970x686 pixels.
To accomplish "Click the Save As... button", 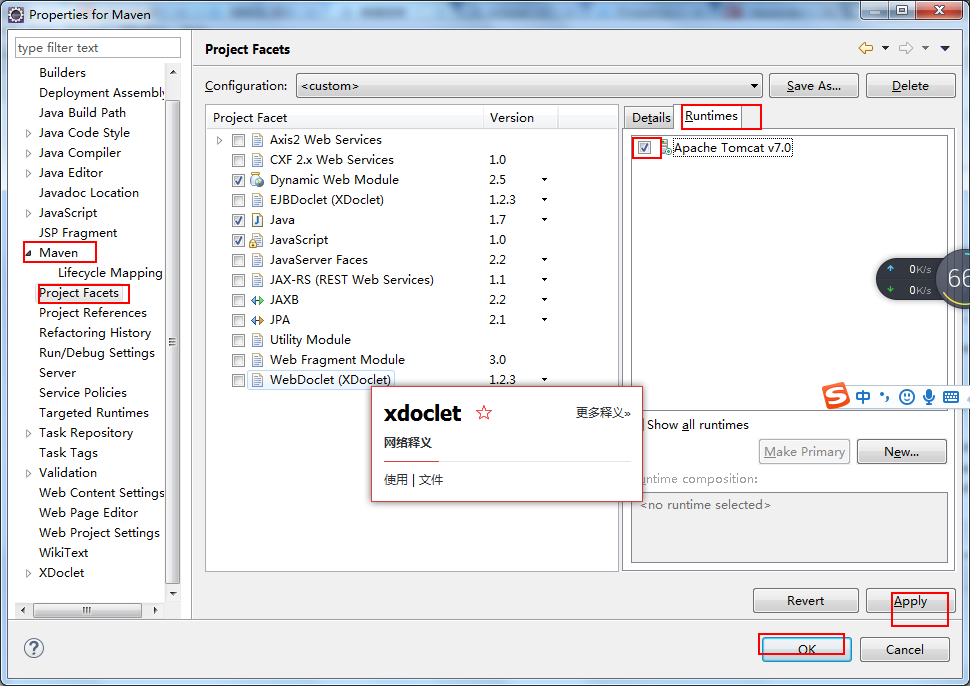I will 813,85.
